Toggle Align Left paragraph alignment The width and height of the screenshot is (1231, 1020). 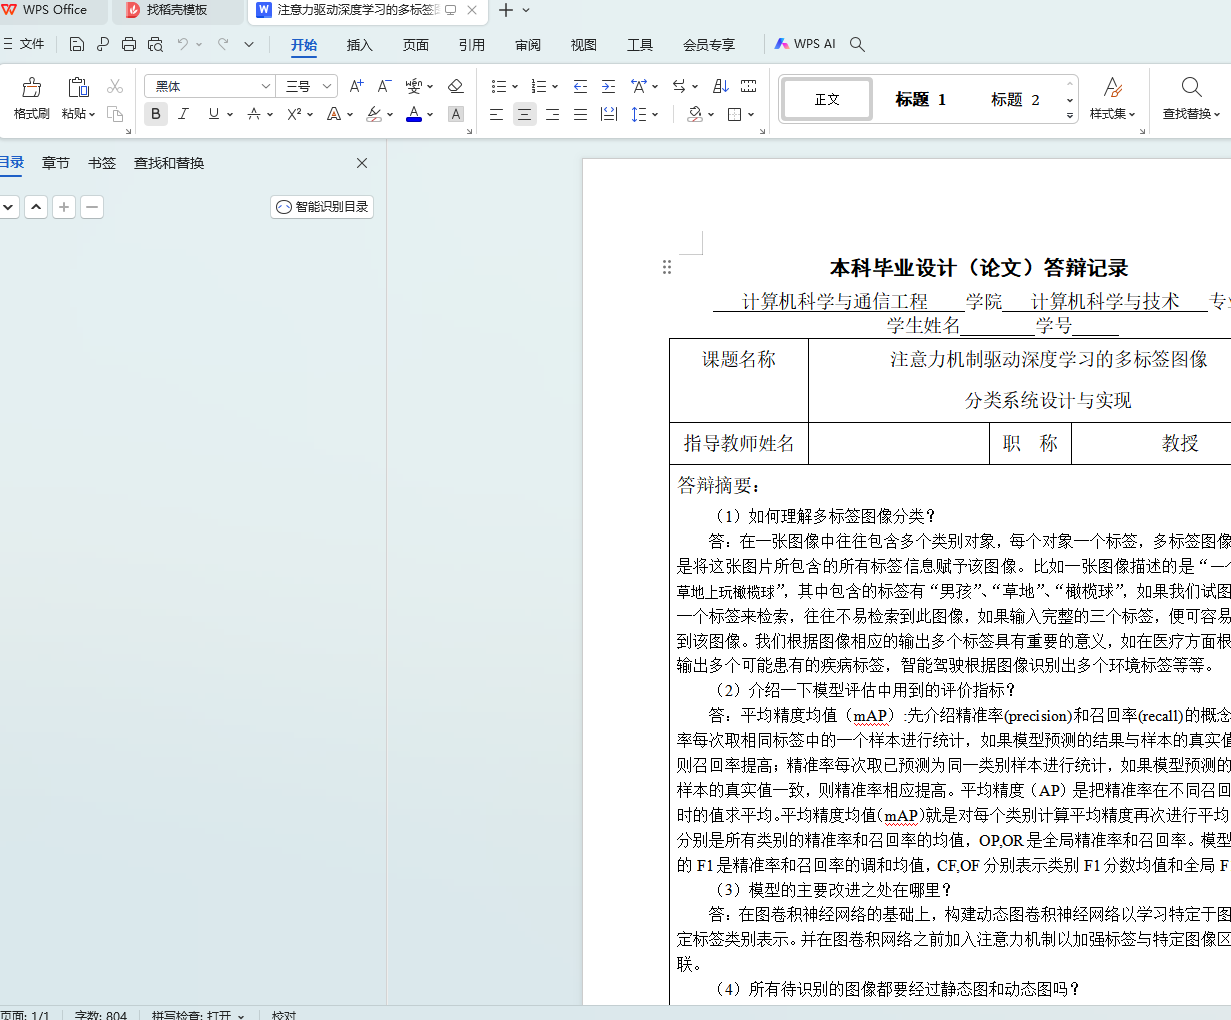click(x=496, y=114)
